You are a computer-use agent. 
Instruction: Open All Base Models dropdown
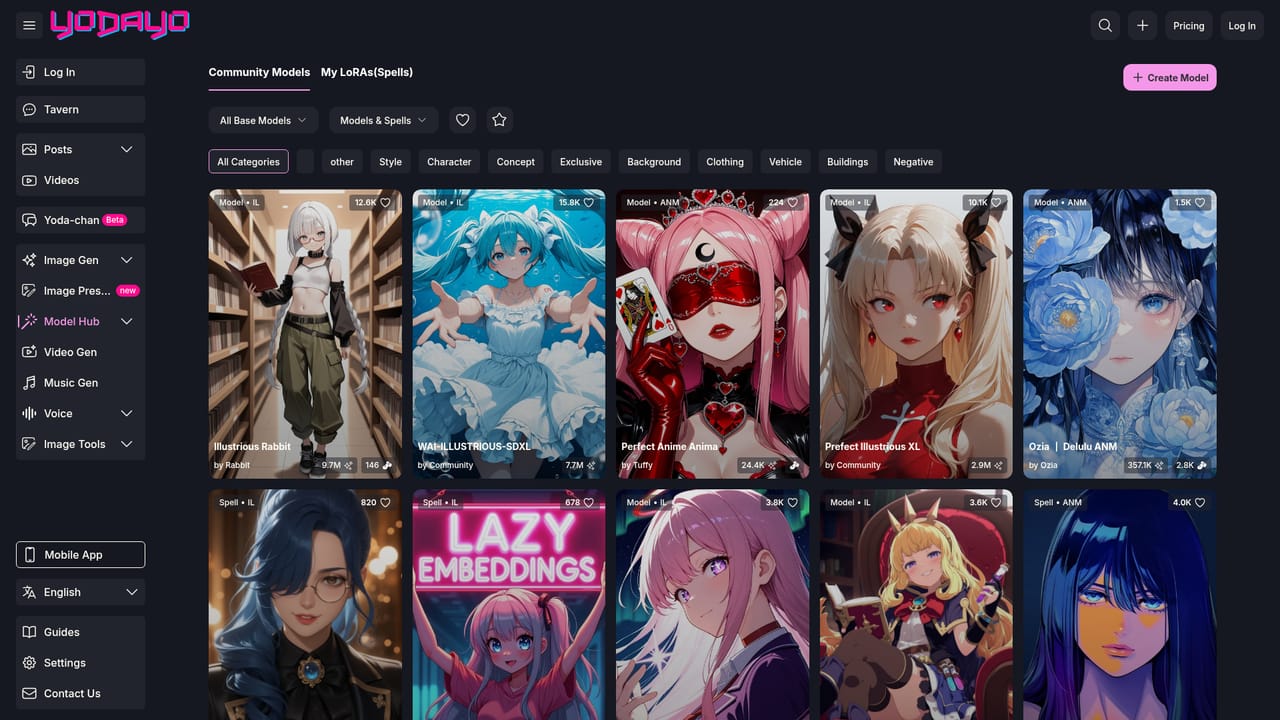coord(264,120)
